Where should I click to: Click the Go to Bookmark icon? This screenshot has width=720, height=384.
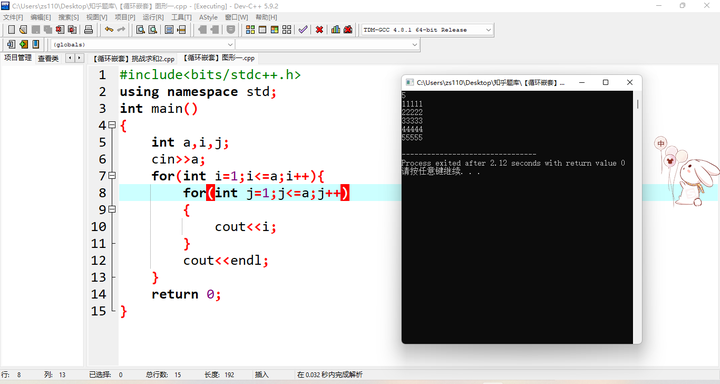pos(36,44)
